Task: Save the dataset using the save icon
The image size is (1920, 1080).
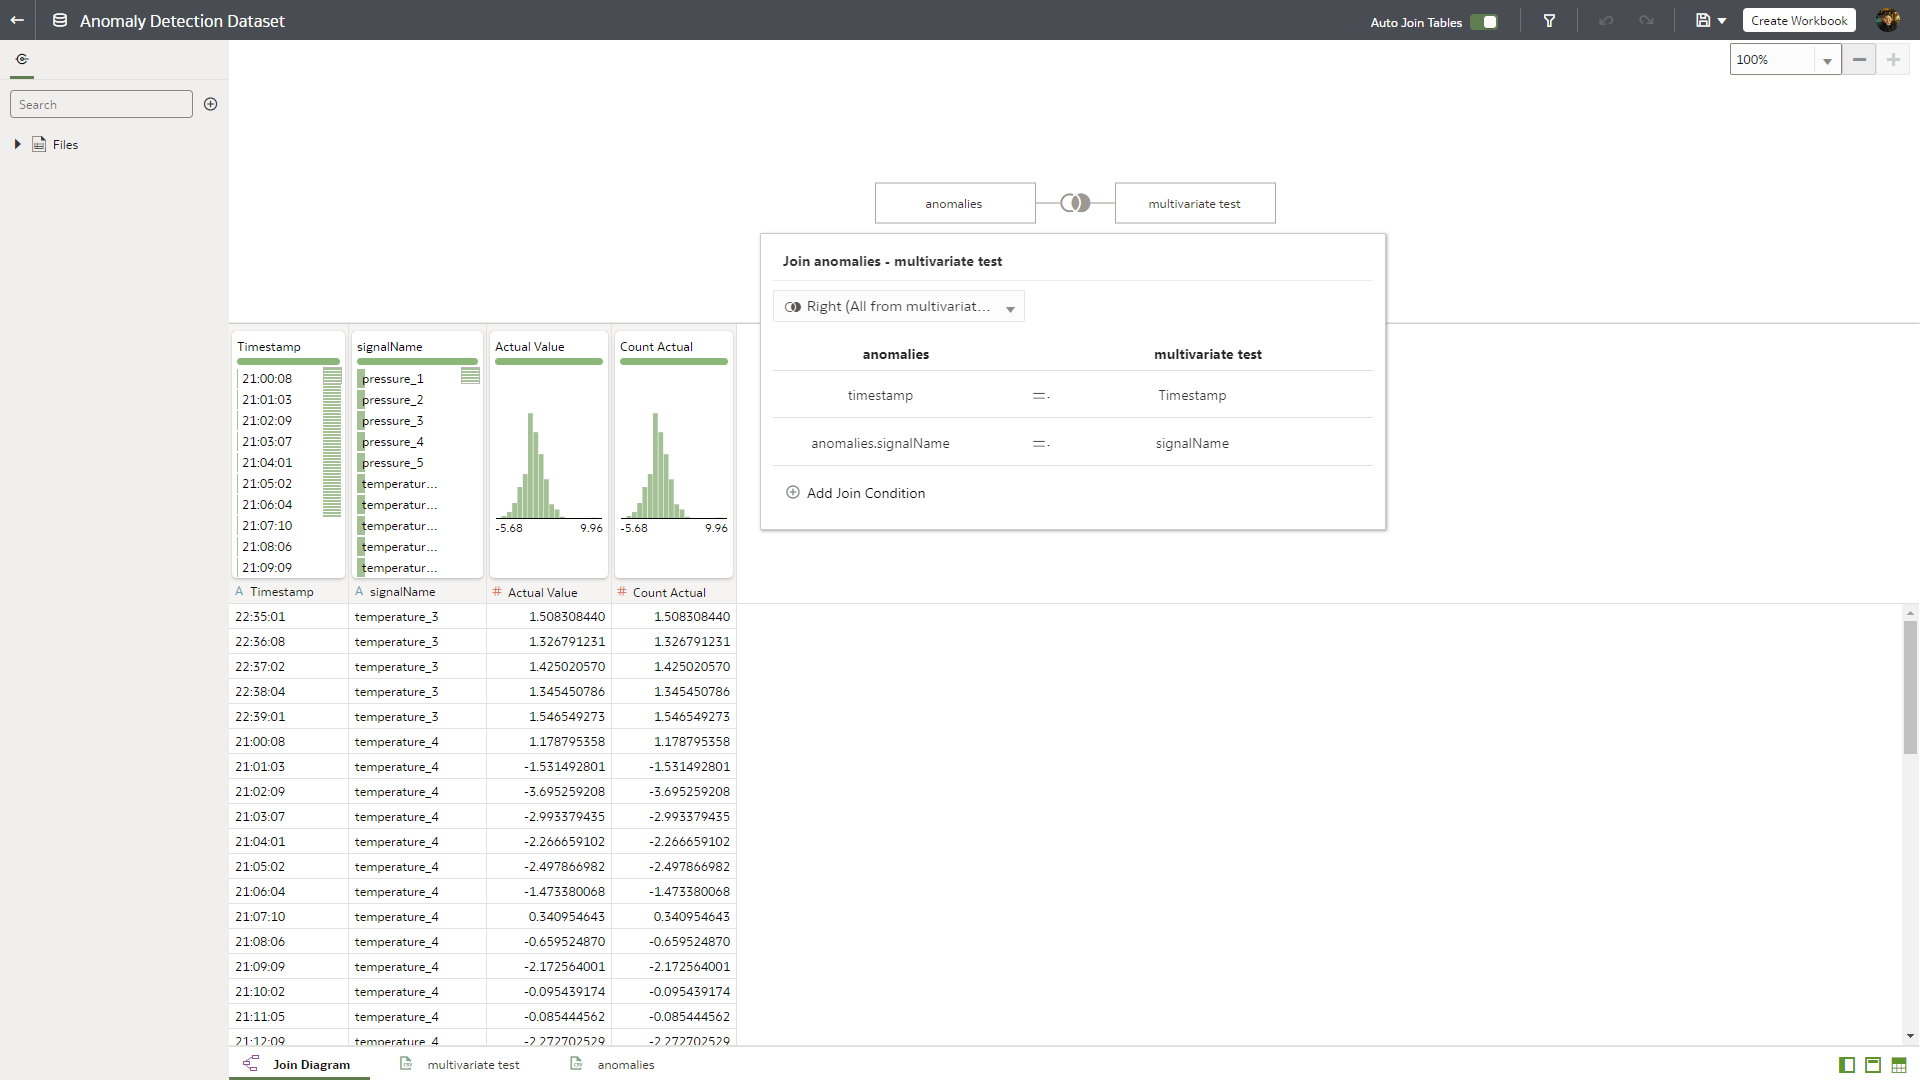Action: pyautogui.click(x=1703, y=20)
